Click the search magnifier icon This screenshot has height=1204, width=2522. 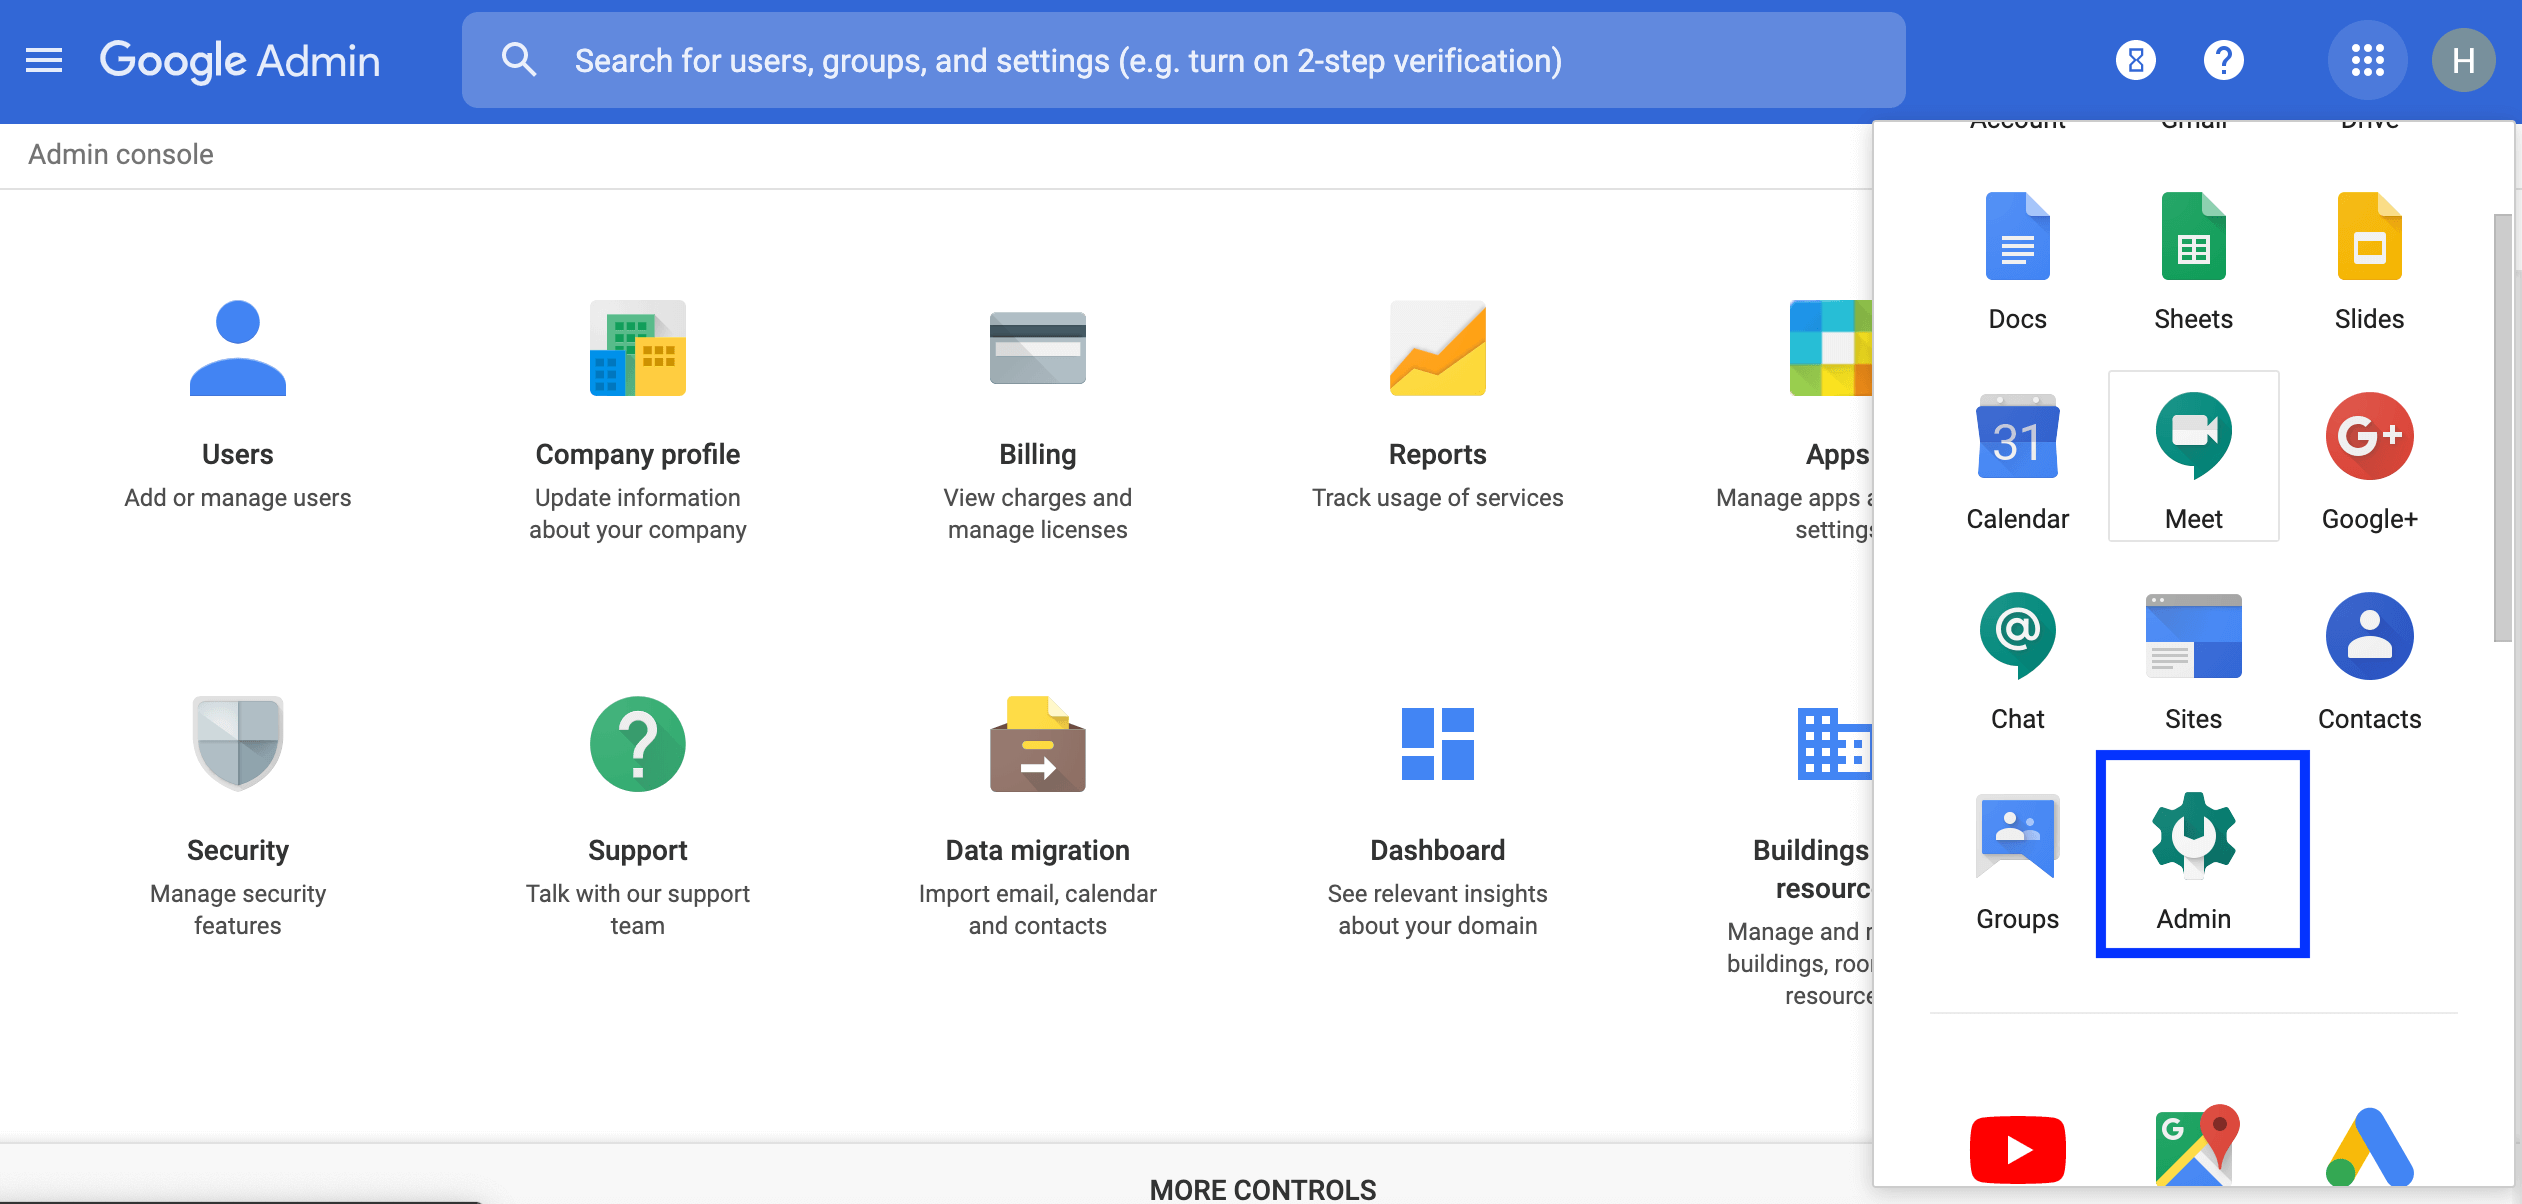click(x=519, y=60)
